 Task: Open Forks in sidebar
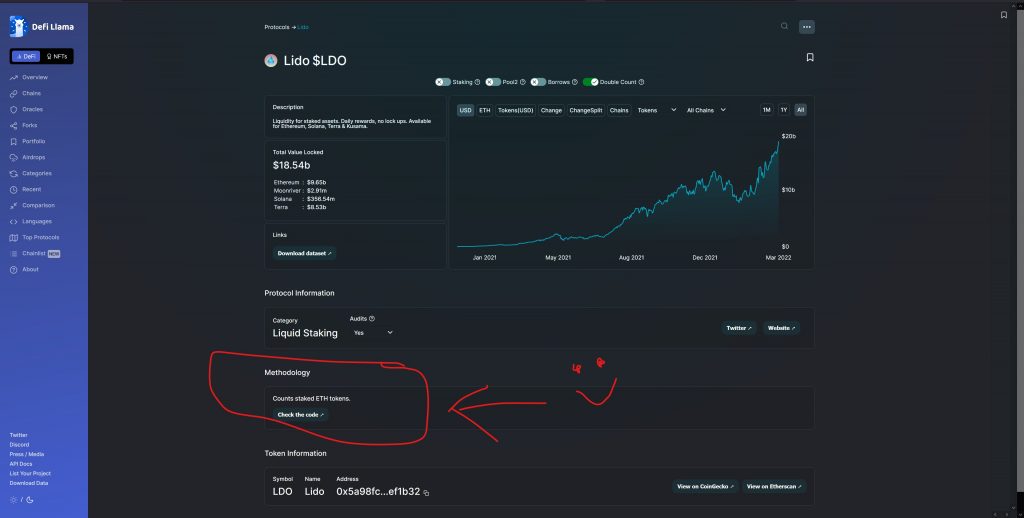(x=24, y=125)
